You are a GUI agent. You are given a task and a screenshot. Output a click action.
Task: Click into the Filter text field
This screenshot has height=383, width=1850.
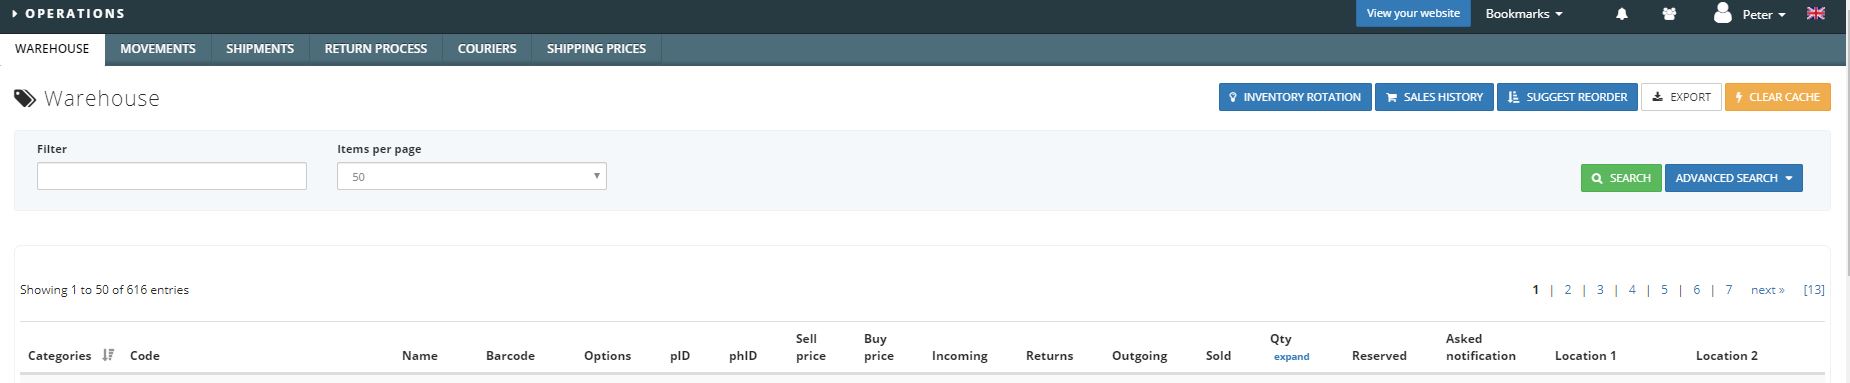[x=172, y=176]
